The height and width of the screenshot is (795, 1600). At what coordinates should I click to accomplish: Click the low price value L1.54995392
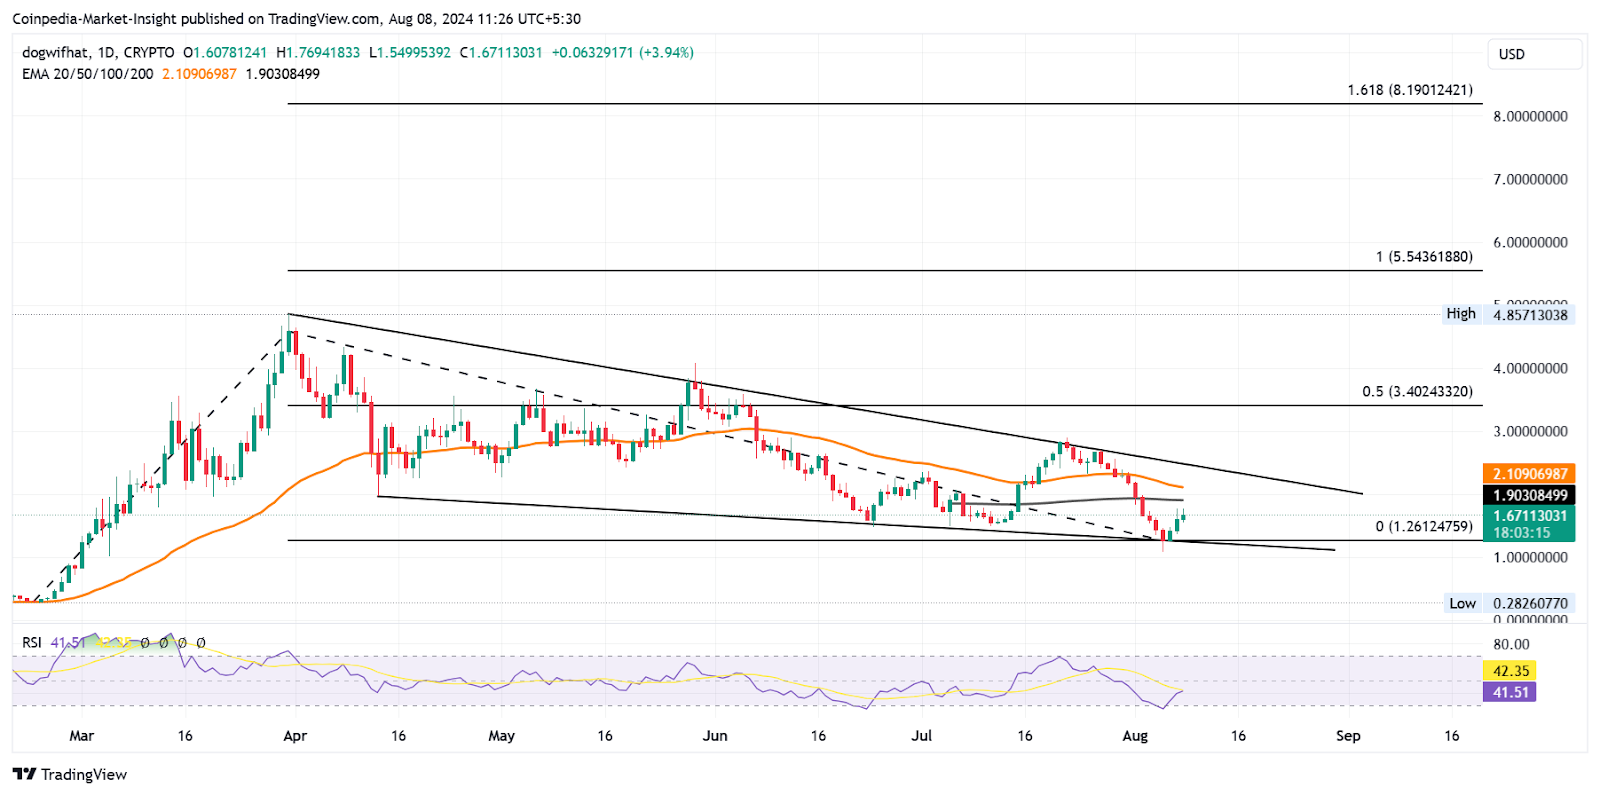click(410, 52)
